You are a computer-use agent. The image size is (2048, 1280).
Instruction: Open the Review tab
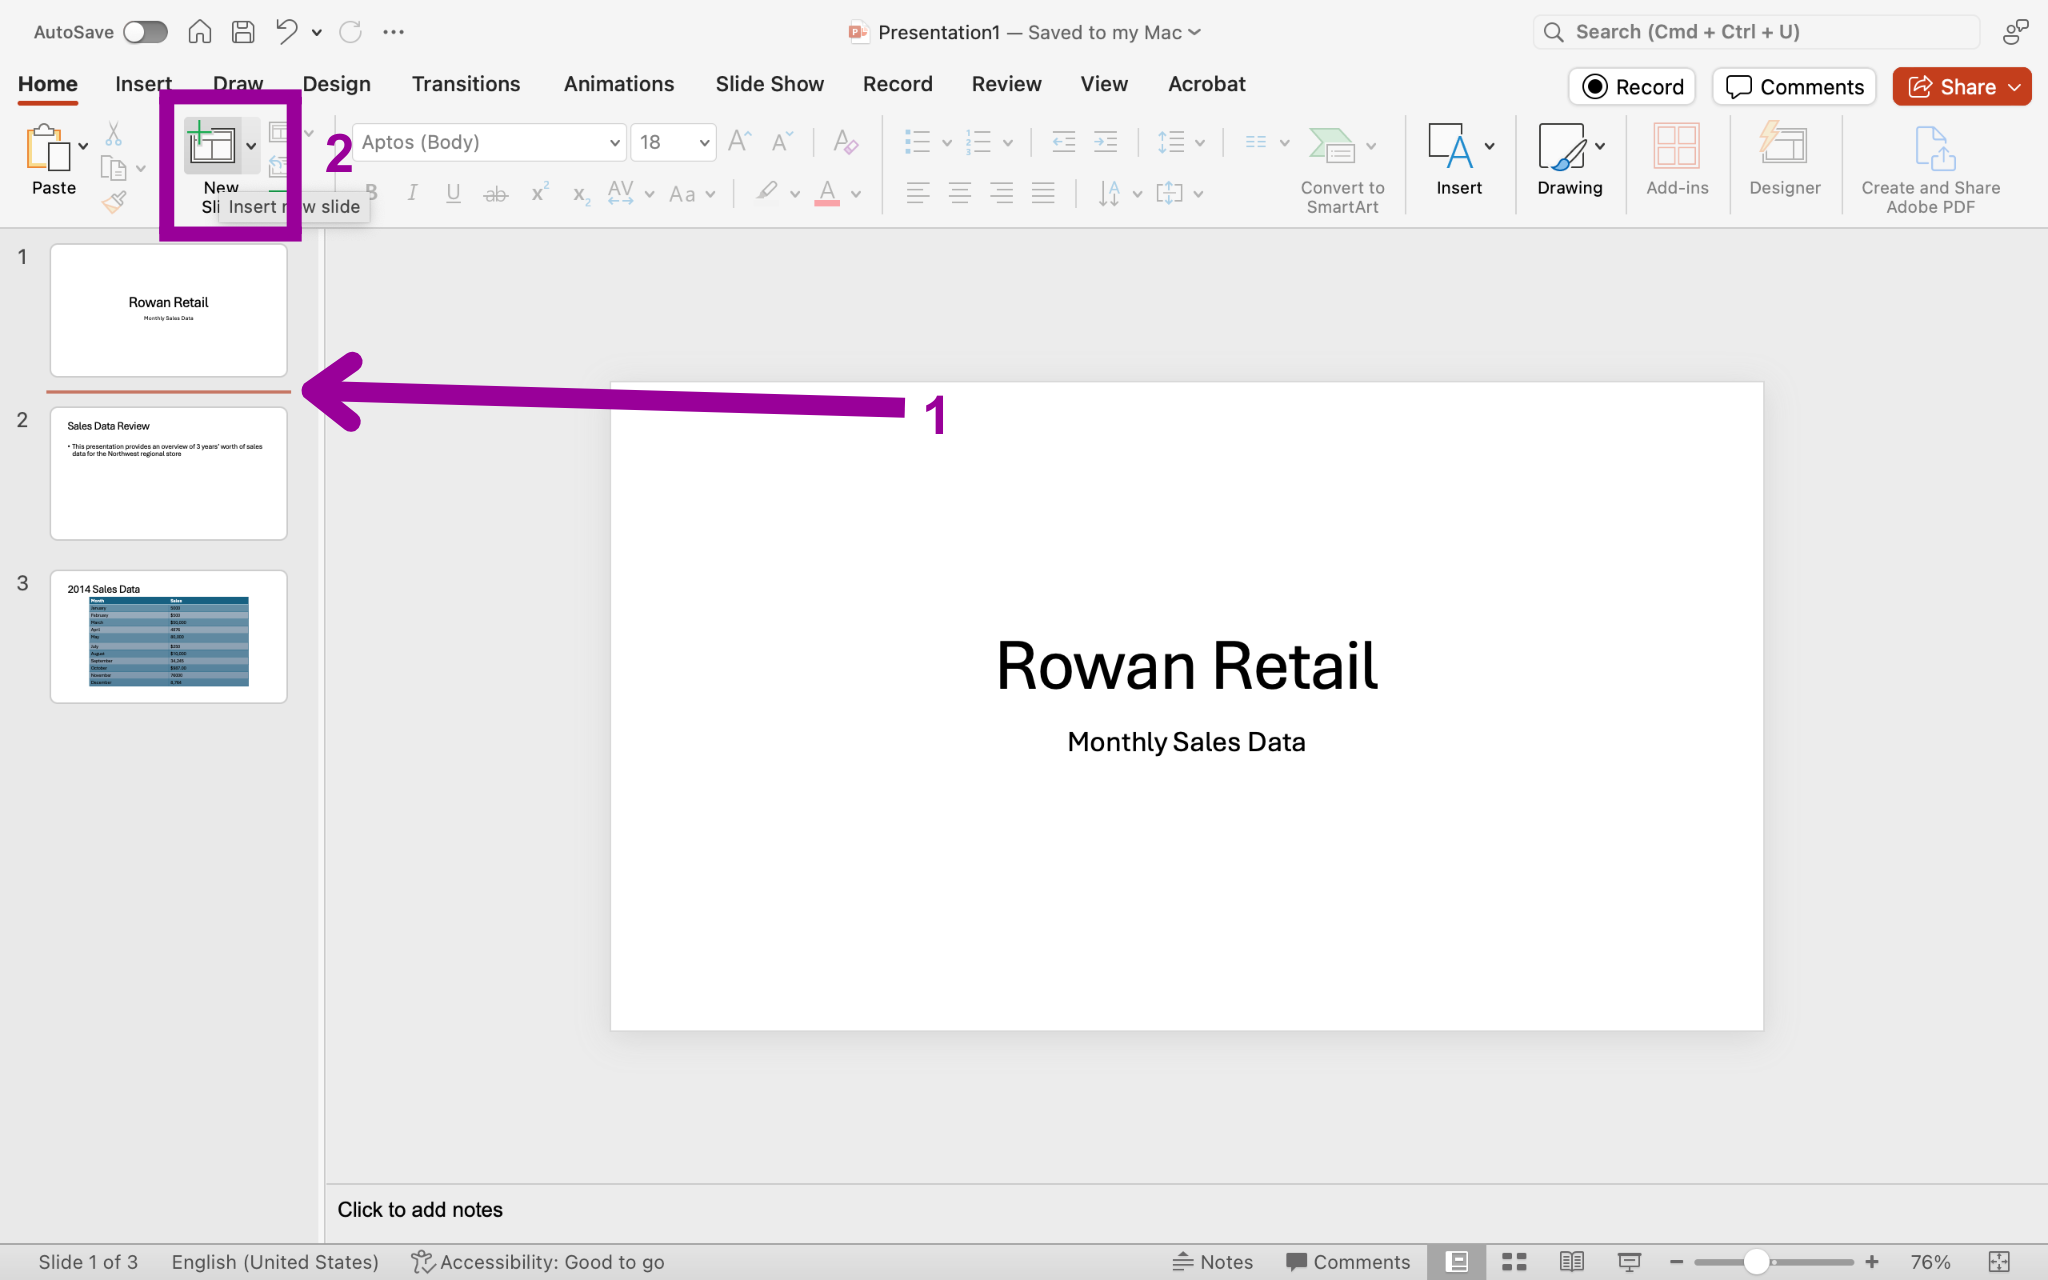click(1007, 84)
